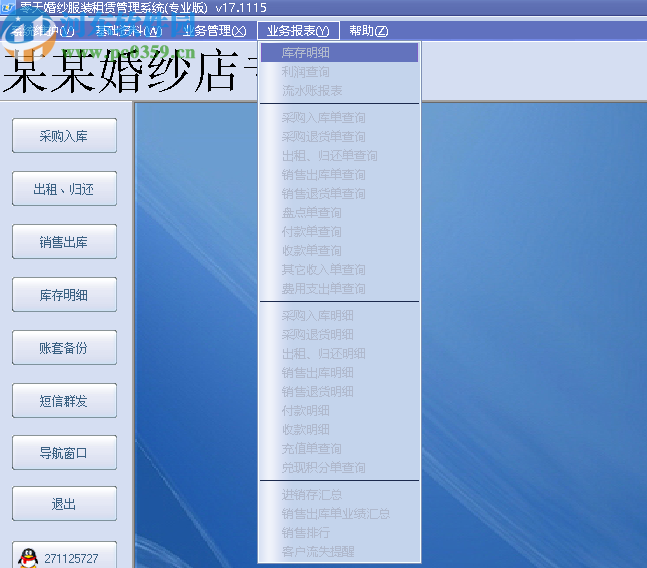Choose 进销存汇总 report
647x568 pixels.
pos(339,495)
